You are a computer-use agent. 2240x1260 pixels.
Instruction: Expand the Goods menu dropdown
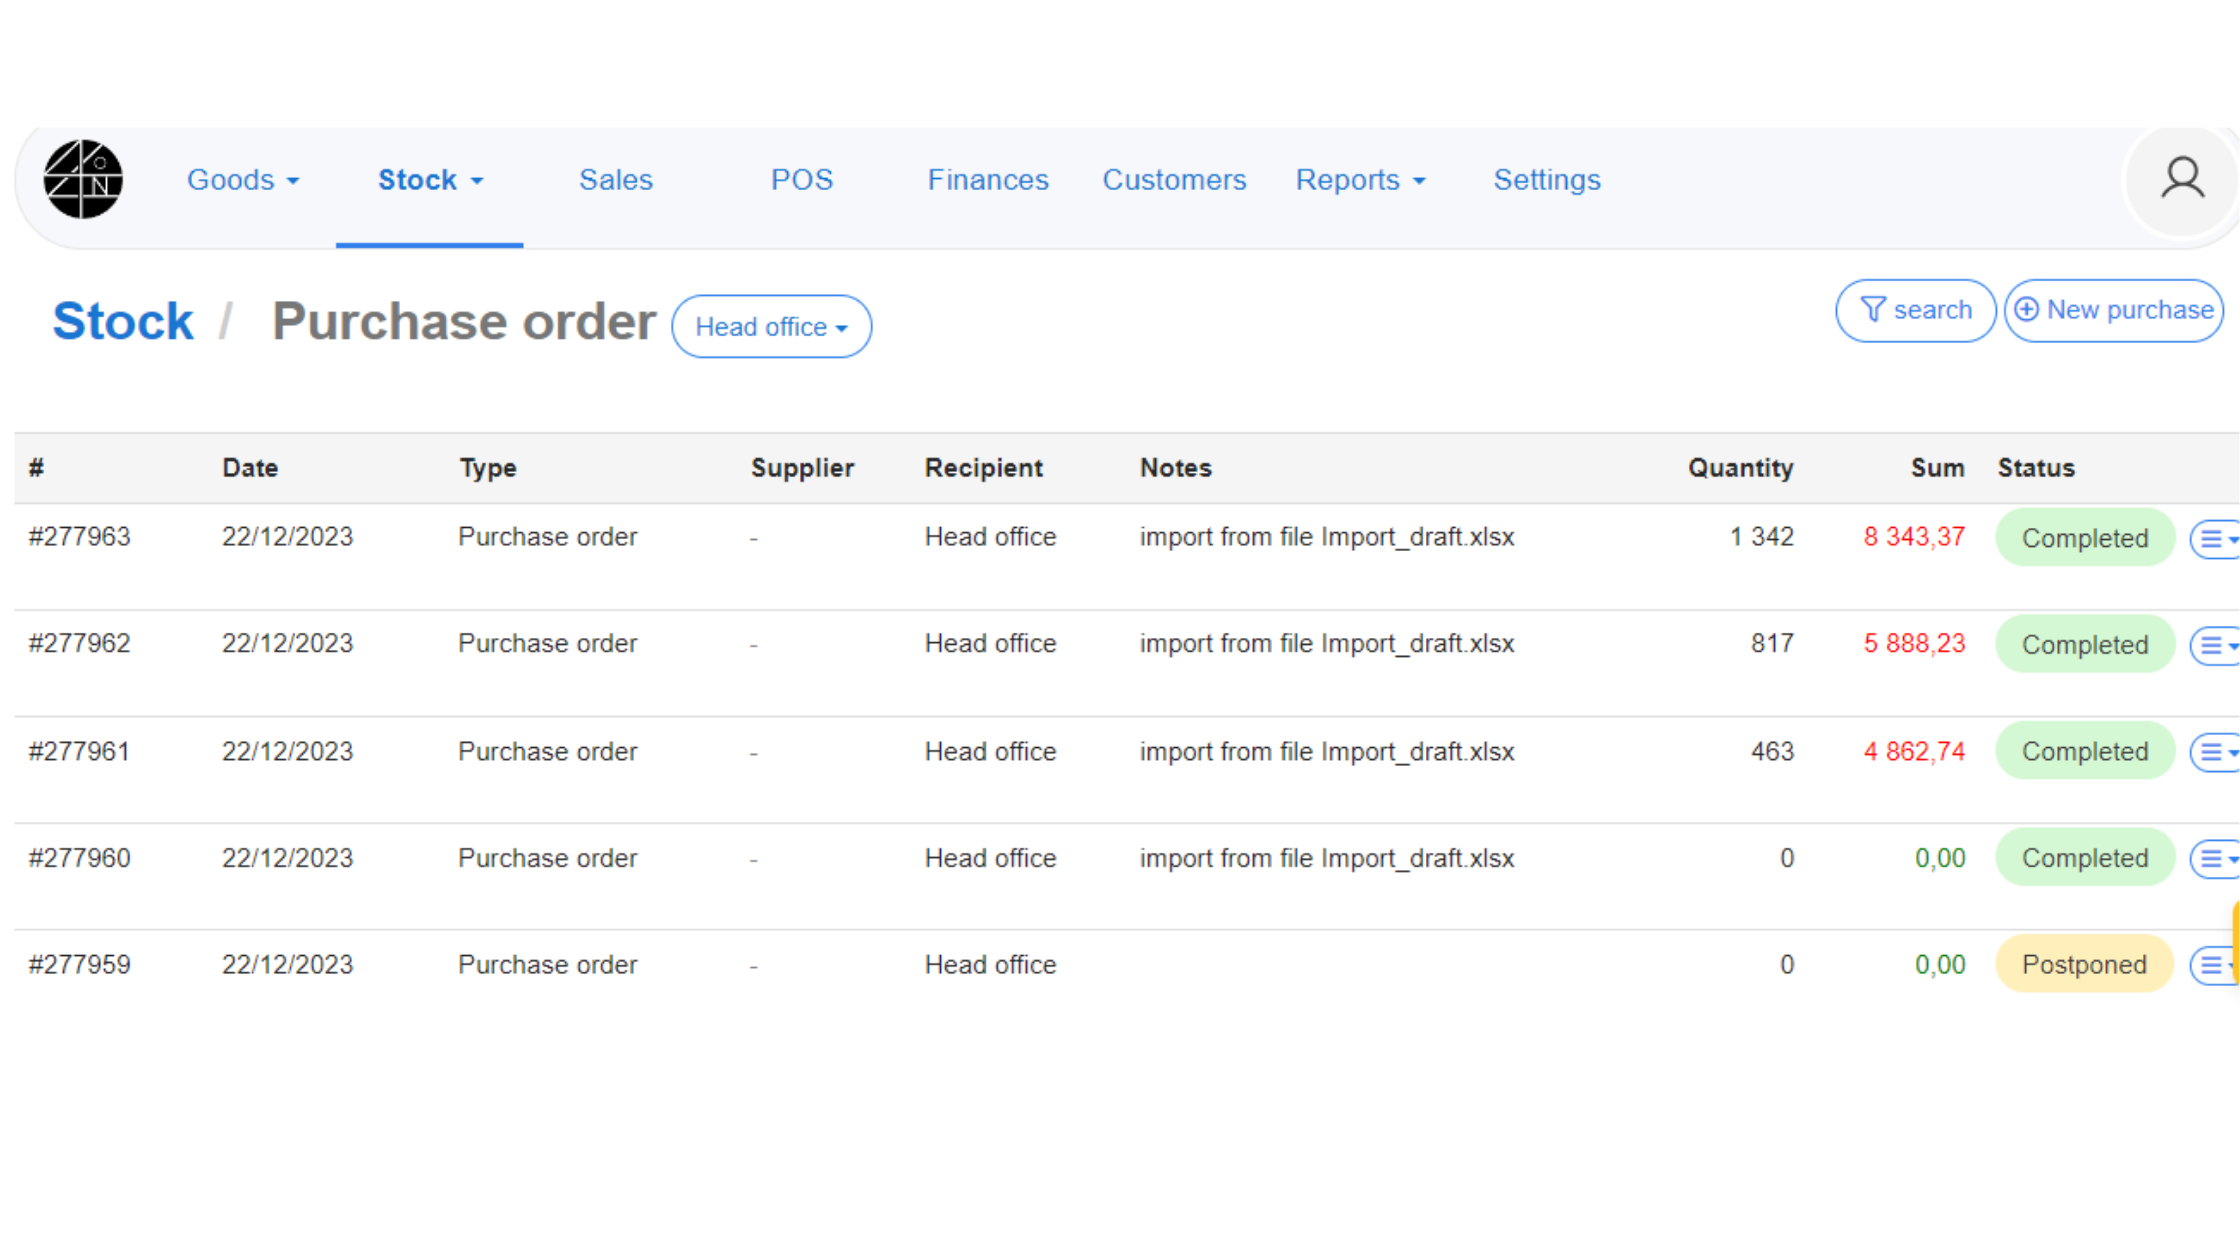point(243,180)
